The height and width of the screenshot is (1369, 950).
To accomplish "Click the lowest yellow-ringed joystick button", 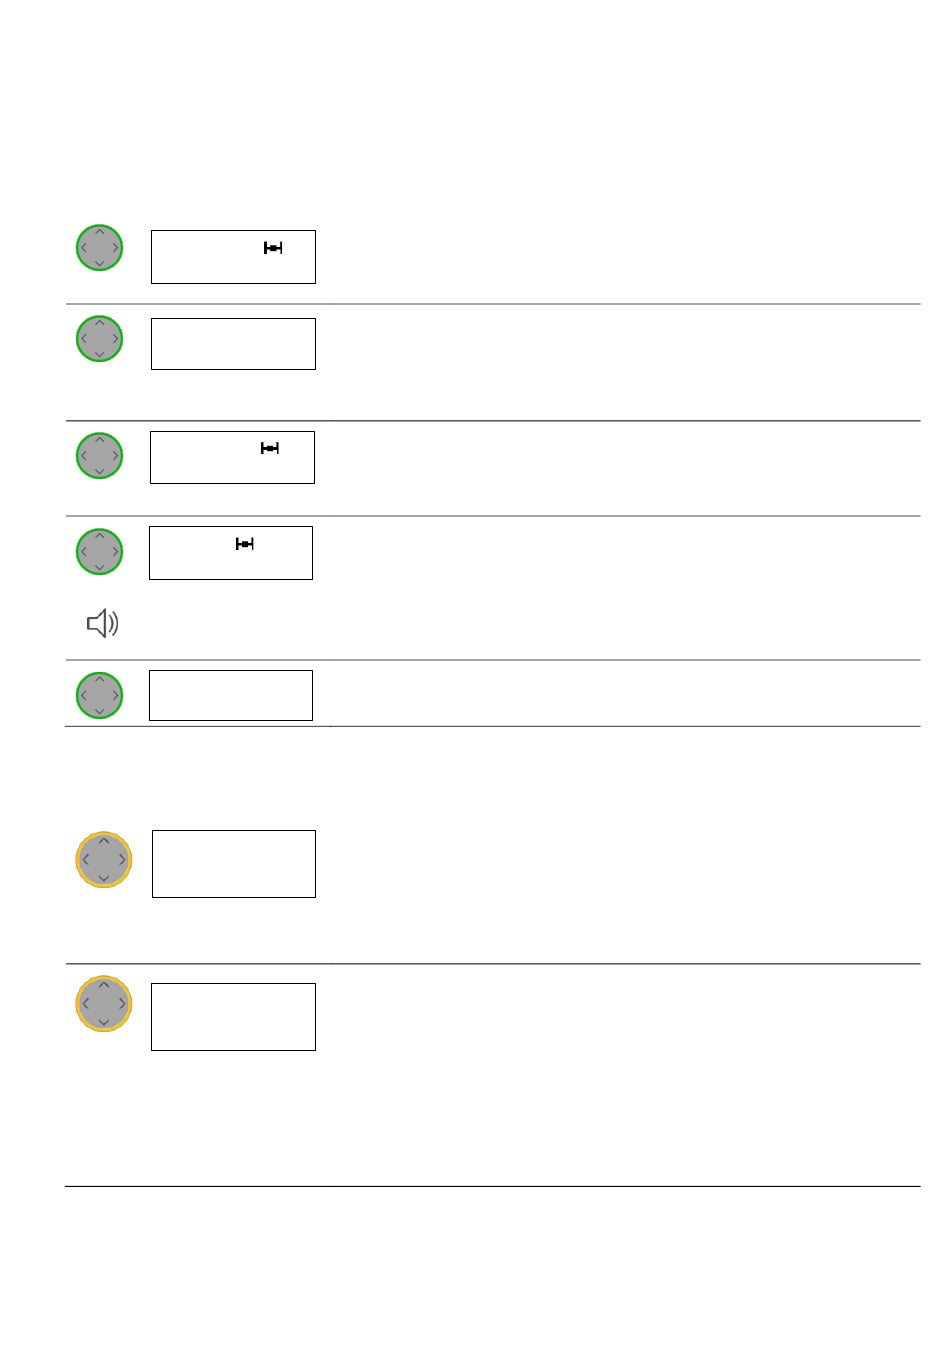I will (104, 1004).
